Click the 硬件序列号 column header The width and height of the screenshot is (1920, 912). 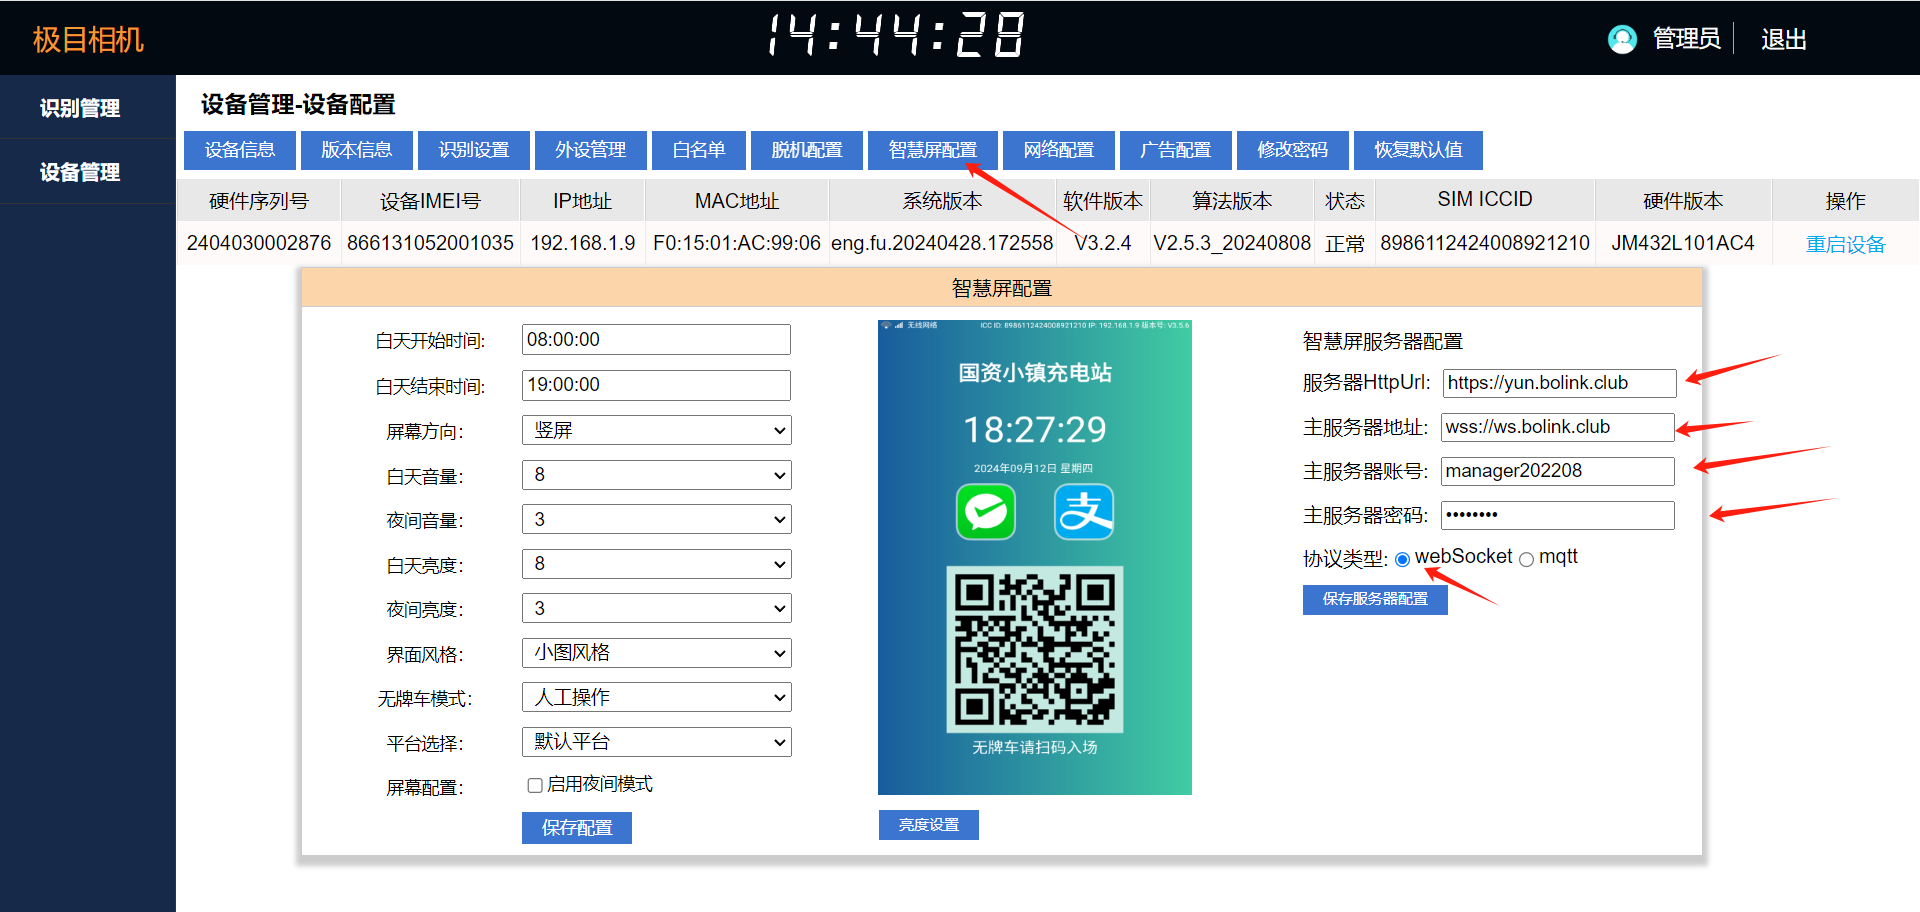click(259, 201)
